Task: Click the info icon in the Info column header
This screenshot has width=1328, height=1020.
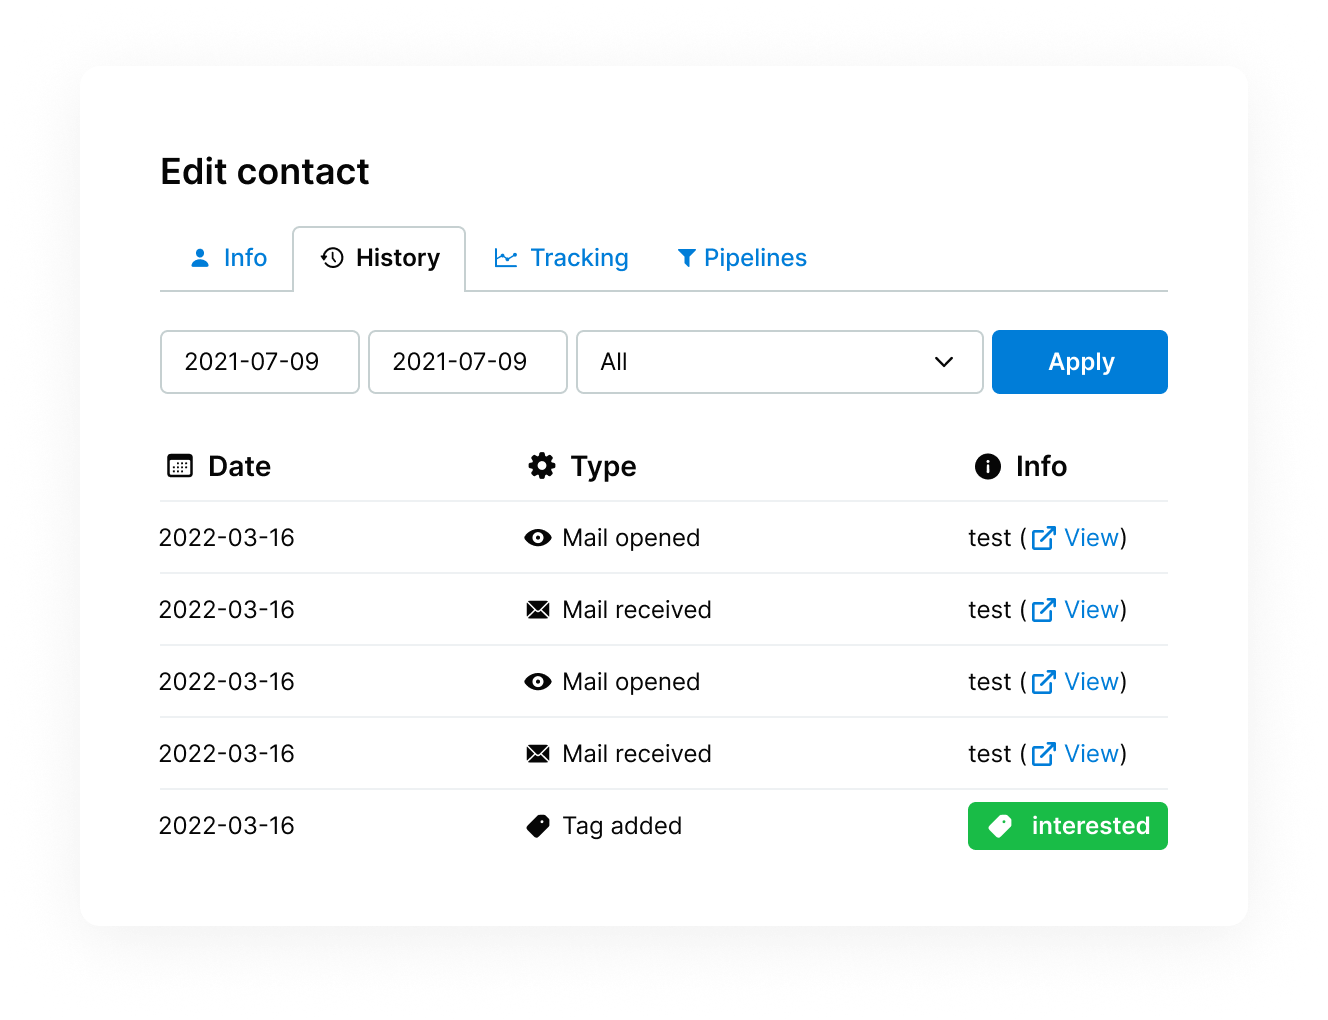Action: (x=987, y=466)
